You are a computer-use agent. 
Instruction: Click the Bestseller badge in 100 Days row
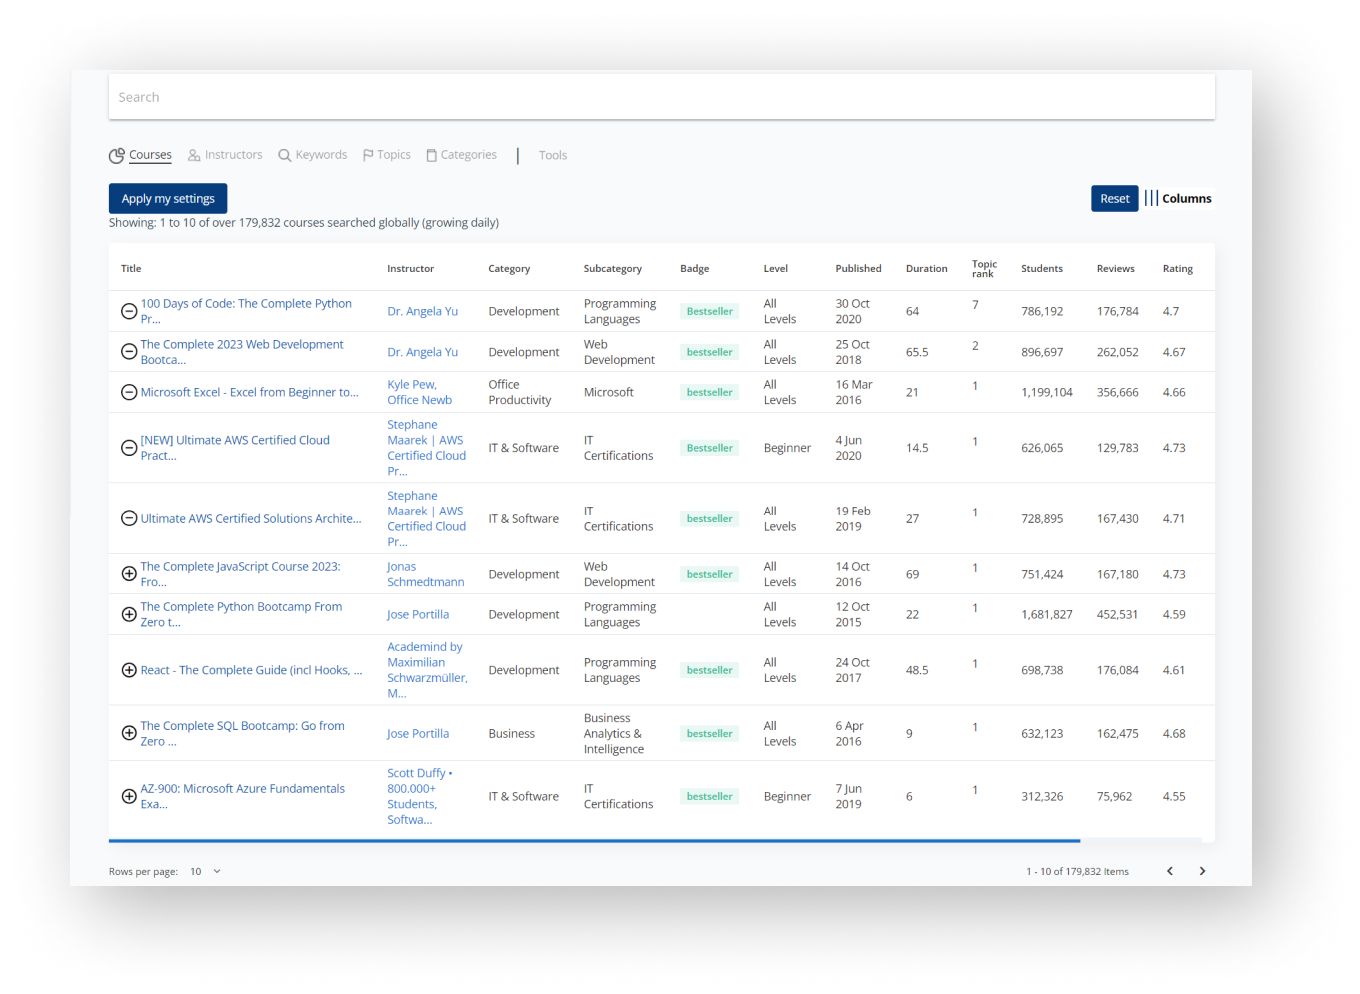click(x=709, y=311)
